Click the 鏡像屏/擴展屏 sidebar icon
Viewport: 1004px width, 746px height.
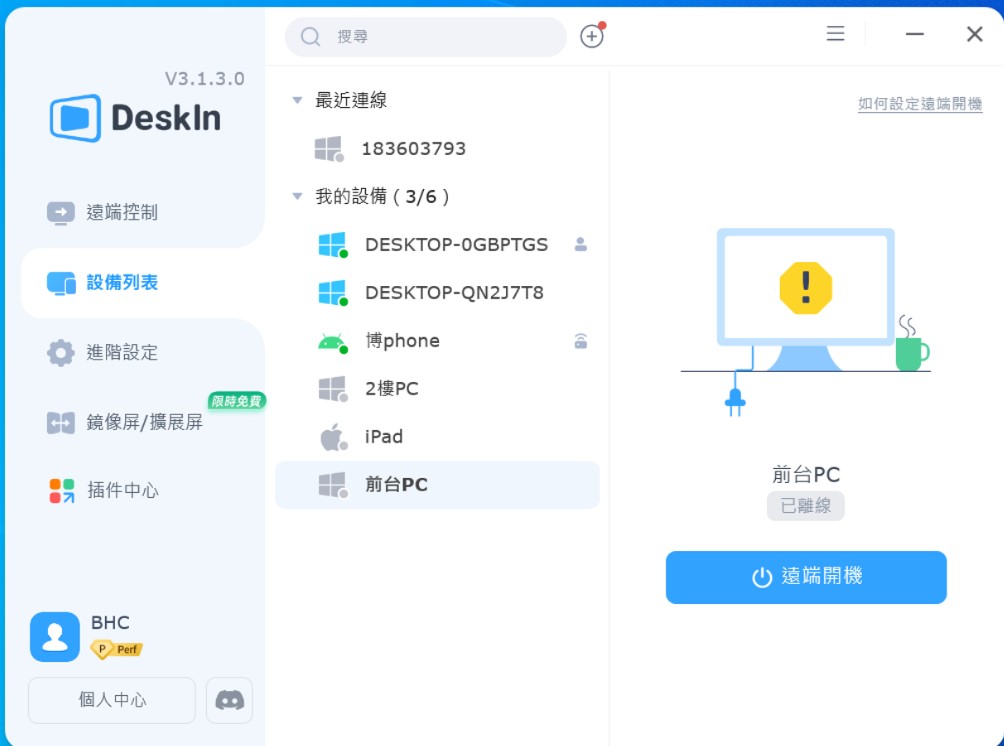pos(61,423)
